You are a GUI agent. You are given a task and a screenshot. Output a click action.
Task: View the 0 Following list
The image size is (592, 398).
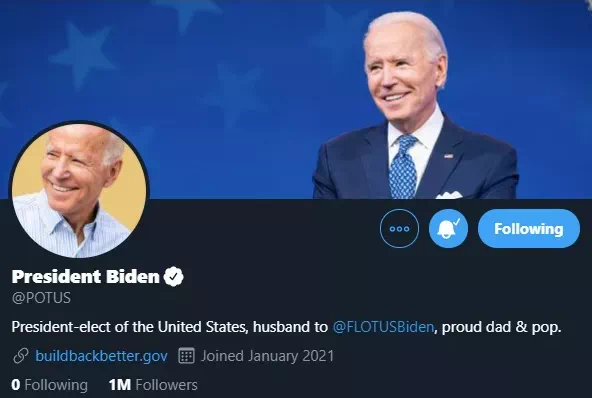pyautogui.click(x=49, y=385)
